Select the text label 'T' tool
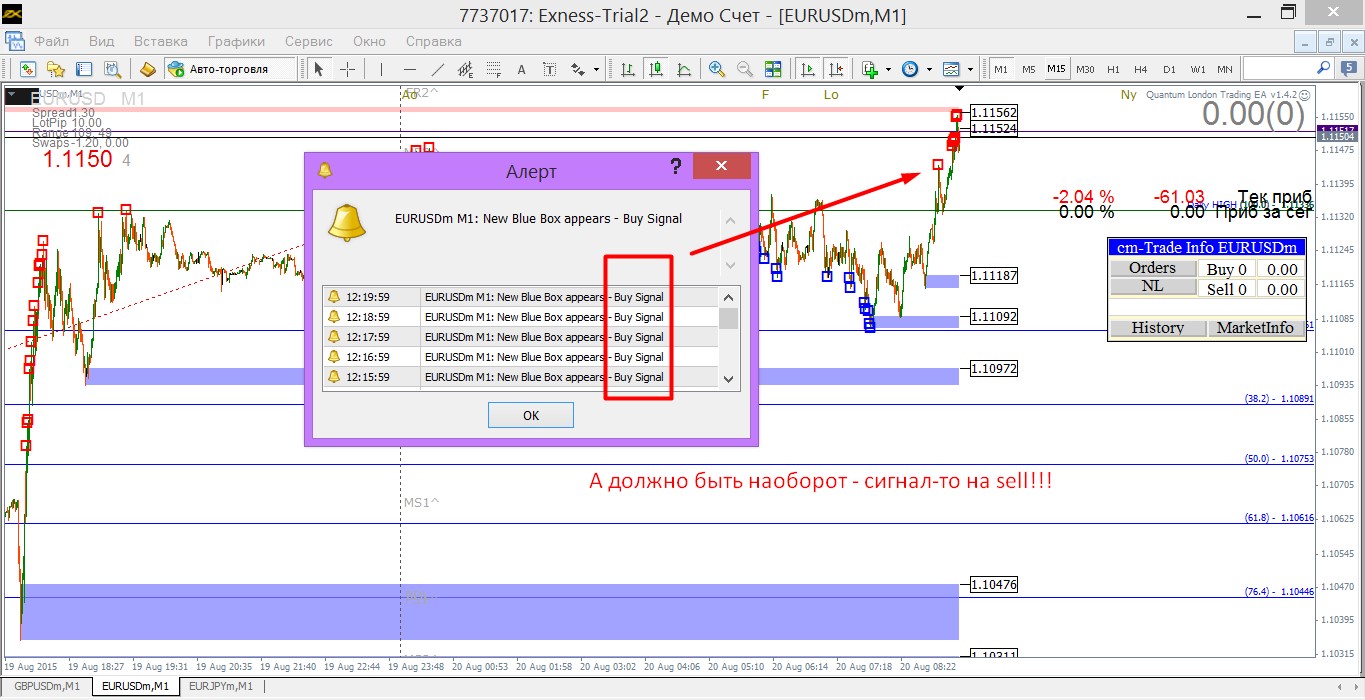1365x700 pixels. click(549, 69)
